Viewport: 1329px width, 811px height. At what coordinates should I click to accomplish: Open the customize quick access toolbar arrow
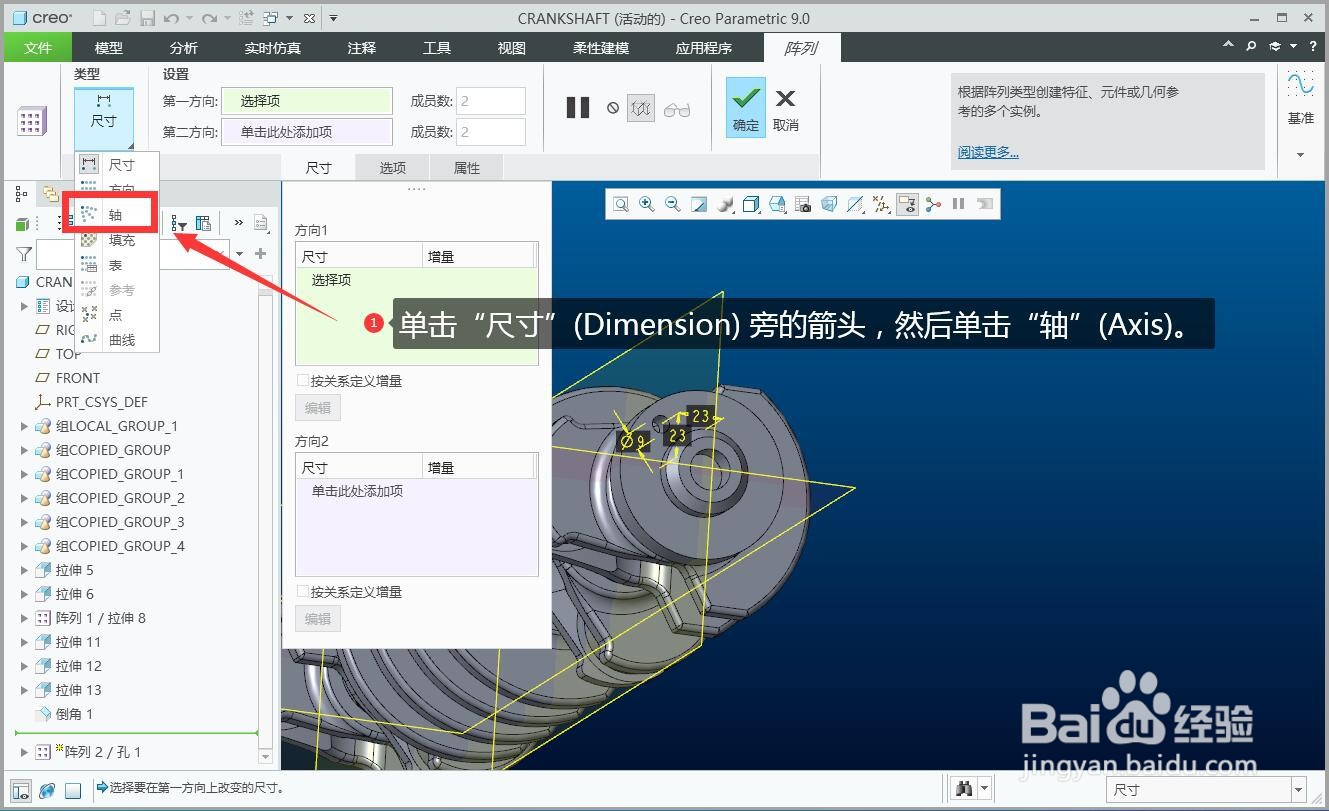[x=334, y=18]
